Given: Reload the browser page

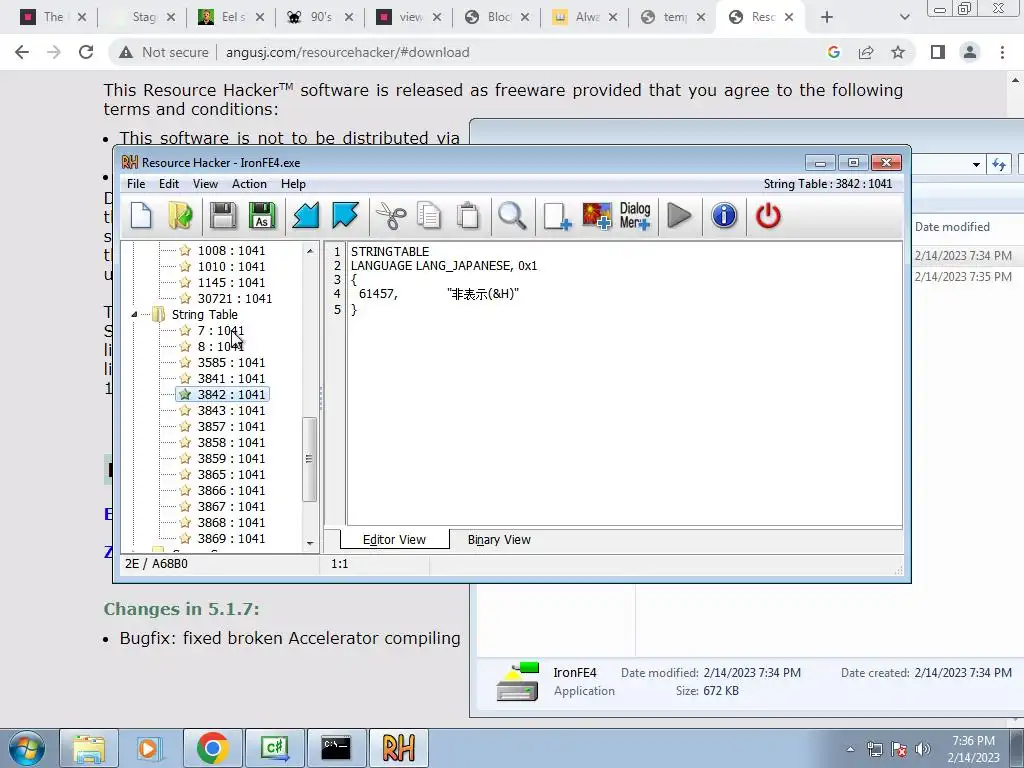Looking at the screenshot, I should 86,52.
